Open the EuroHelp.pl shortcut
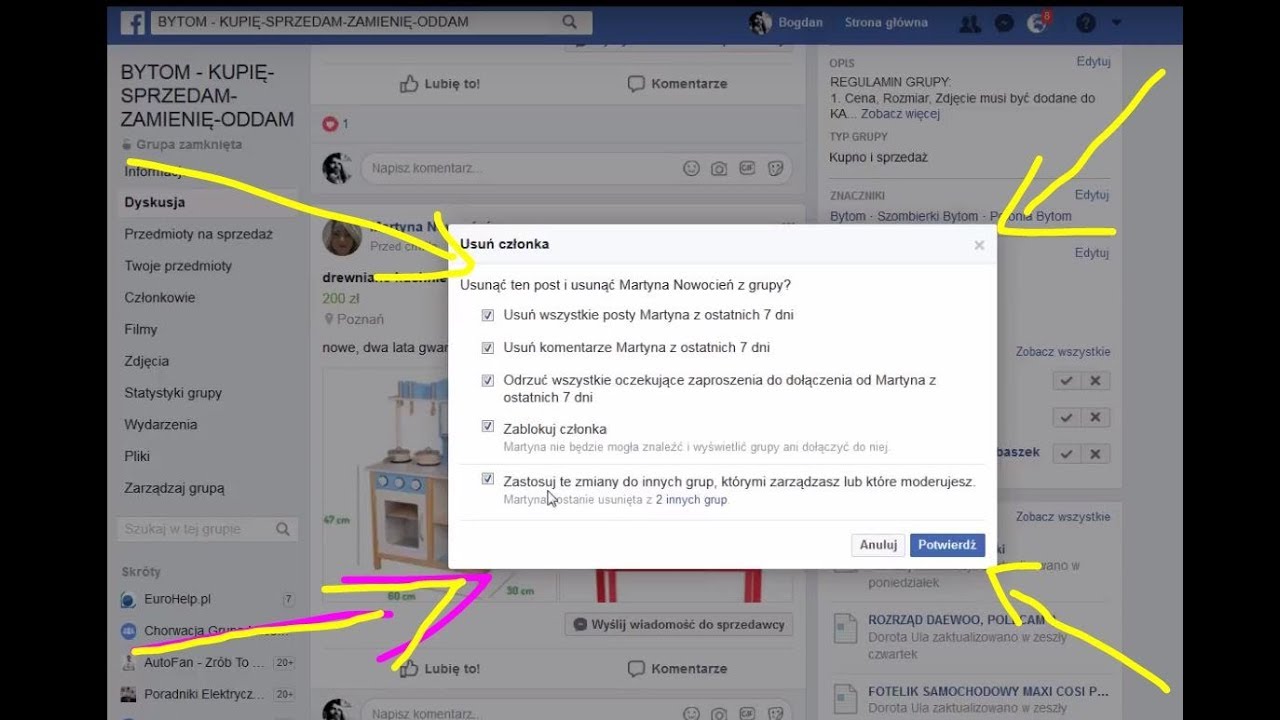This screenshot has width=1280, height=720. 177,599
